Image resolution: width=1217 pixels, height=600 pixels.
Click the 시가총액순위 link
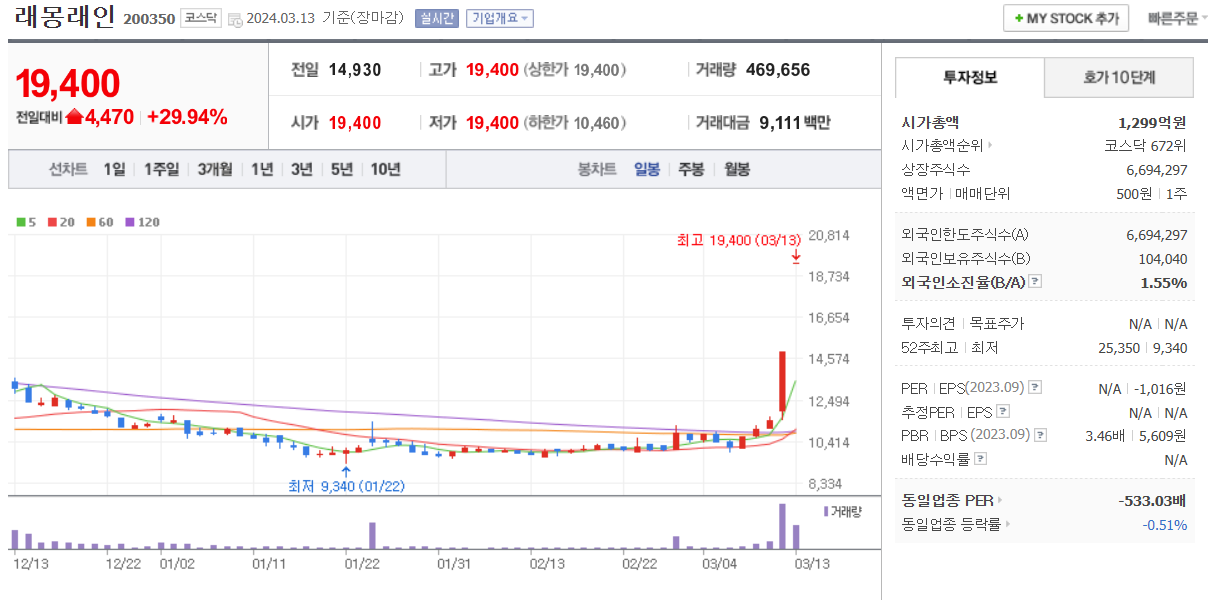tap(942, 146)
